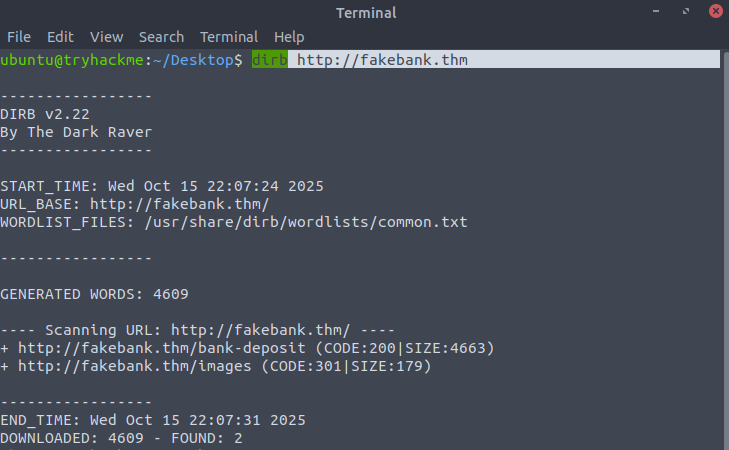Viewport: 729px width, 450px height.
Task: Click the highlighted dirb command word
Action: 270,60
